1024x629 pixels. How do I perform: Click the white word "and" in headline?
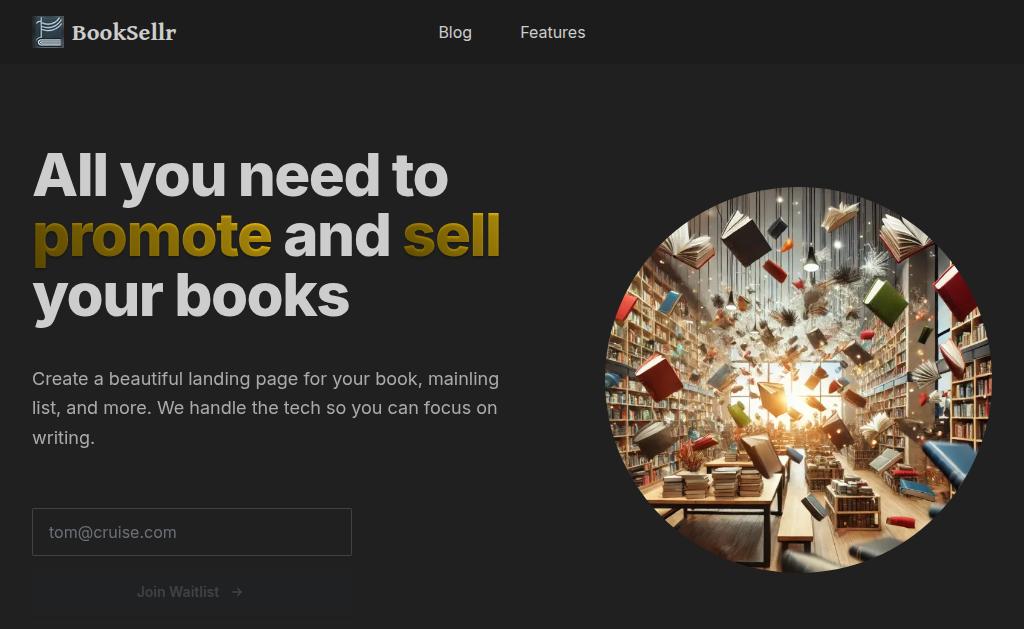[x=337, y=235]
